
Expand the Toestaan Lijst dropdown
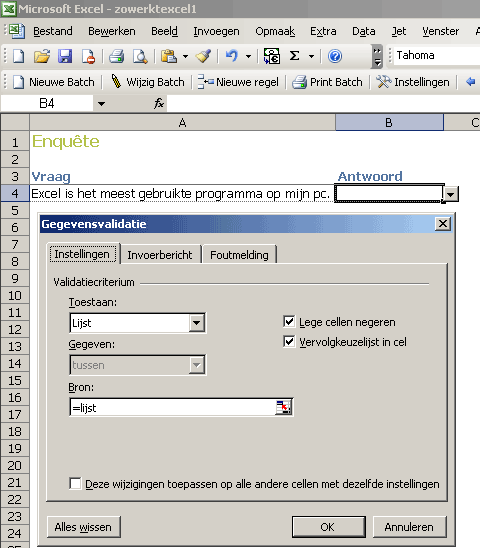(196, 323)
